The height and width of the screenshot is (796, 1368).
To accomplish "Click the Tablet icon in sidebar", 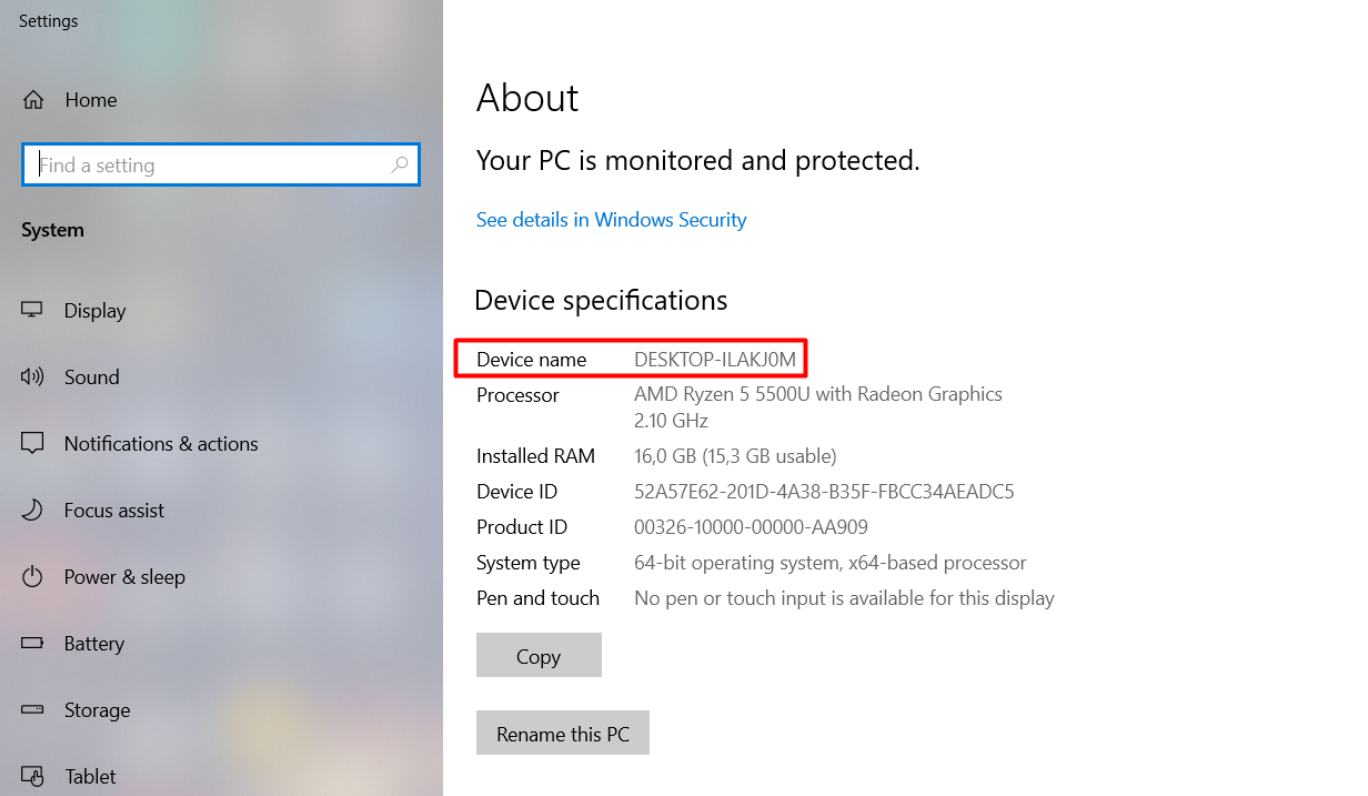I will [33, 776].
